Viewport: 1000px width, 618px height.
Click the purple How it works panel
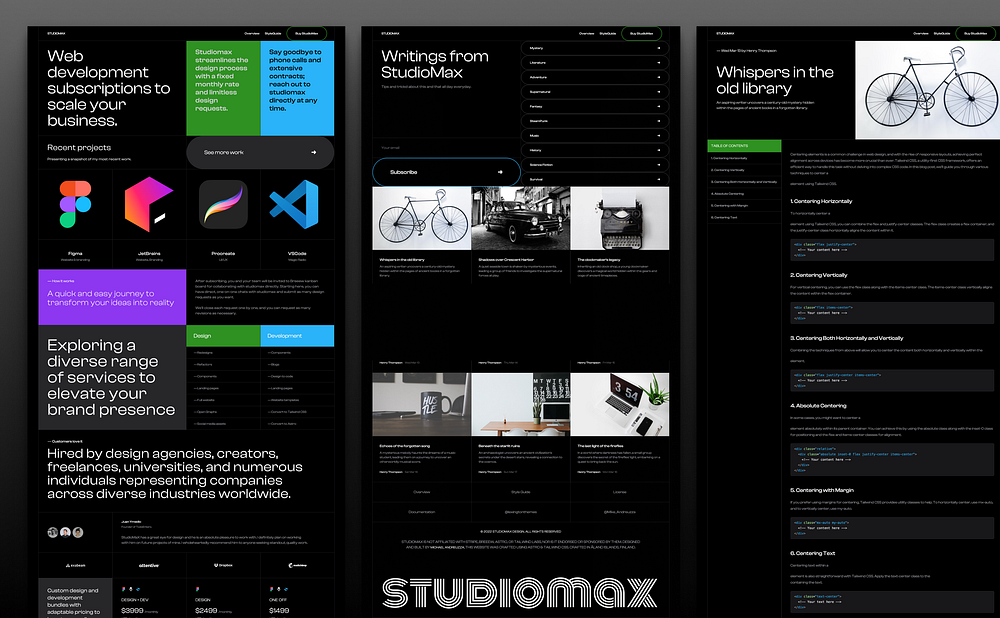[x=112, y=297]
